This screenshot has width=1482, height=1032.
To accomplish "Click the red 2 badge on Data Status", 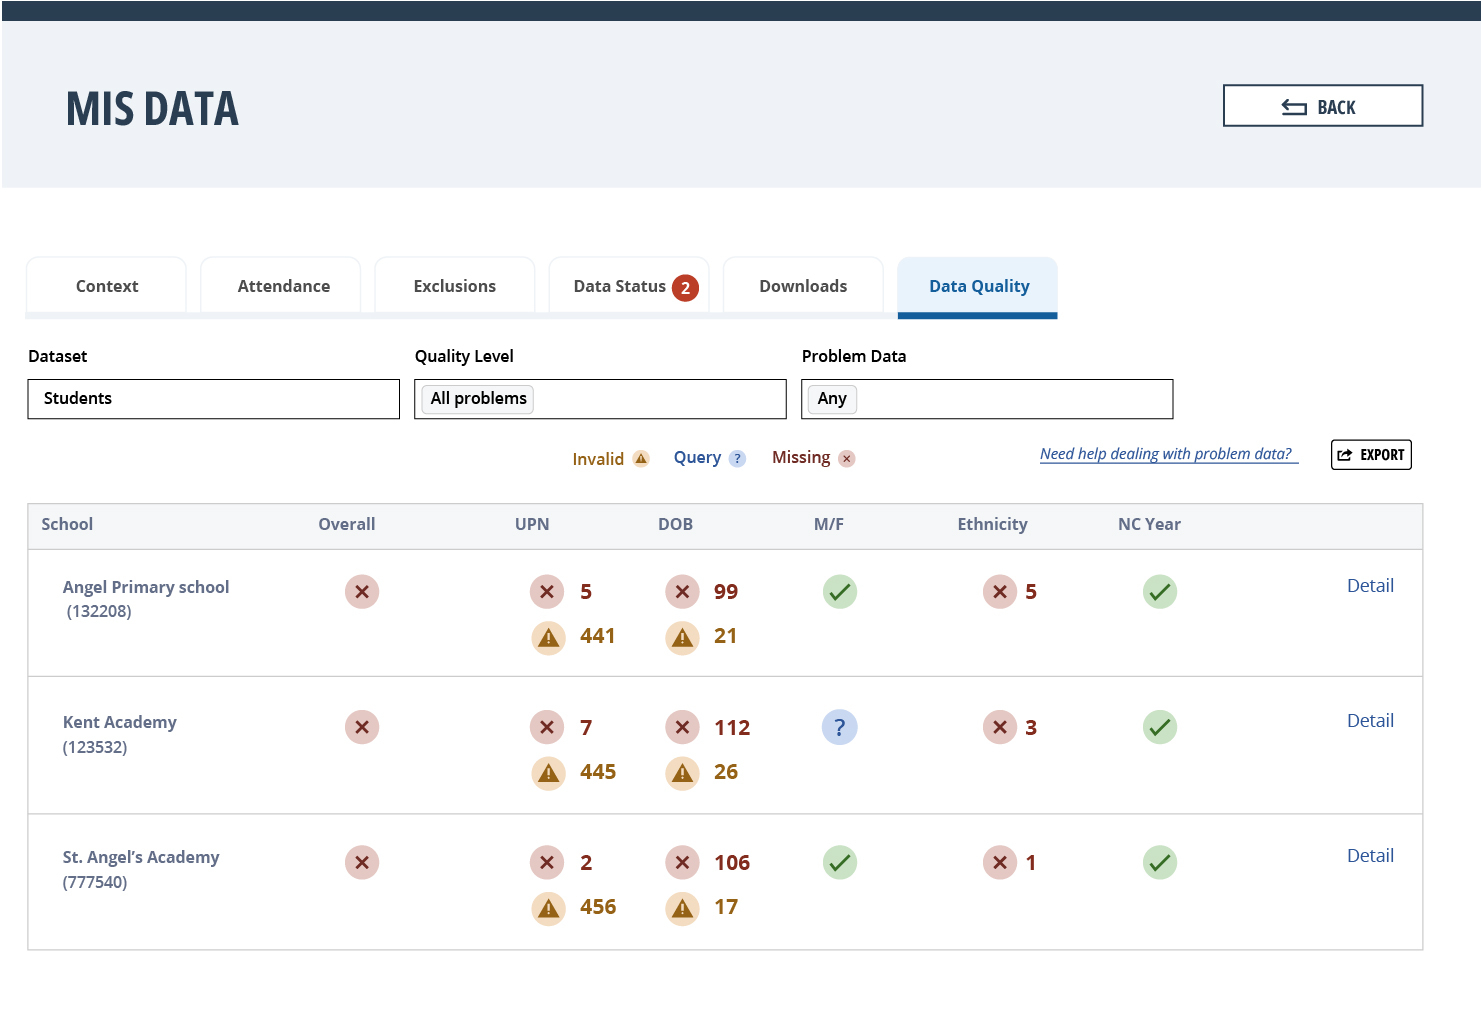I will point(685,287).
